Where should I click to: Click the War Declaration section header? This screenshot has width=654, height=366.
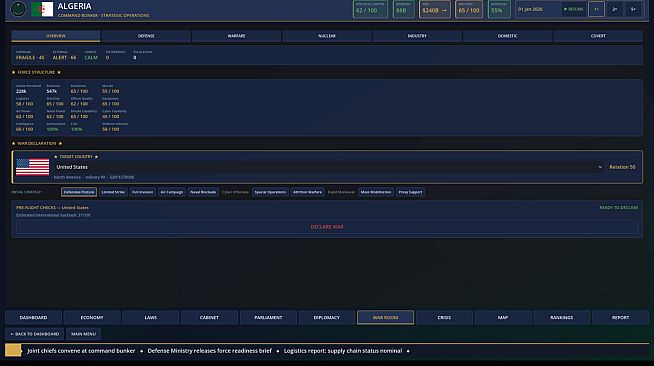(37, 143)
